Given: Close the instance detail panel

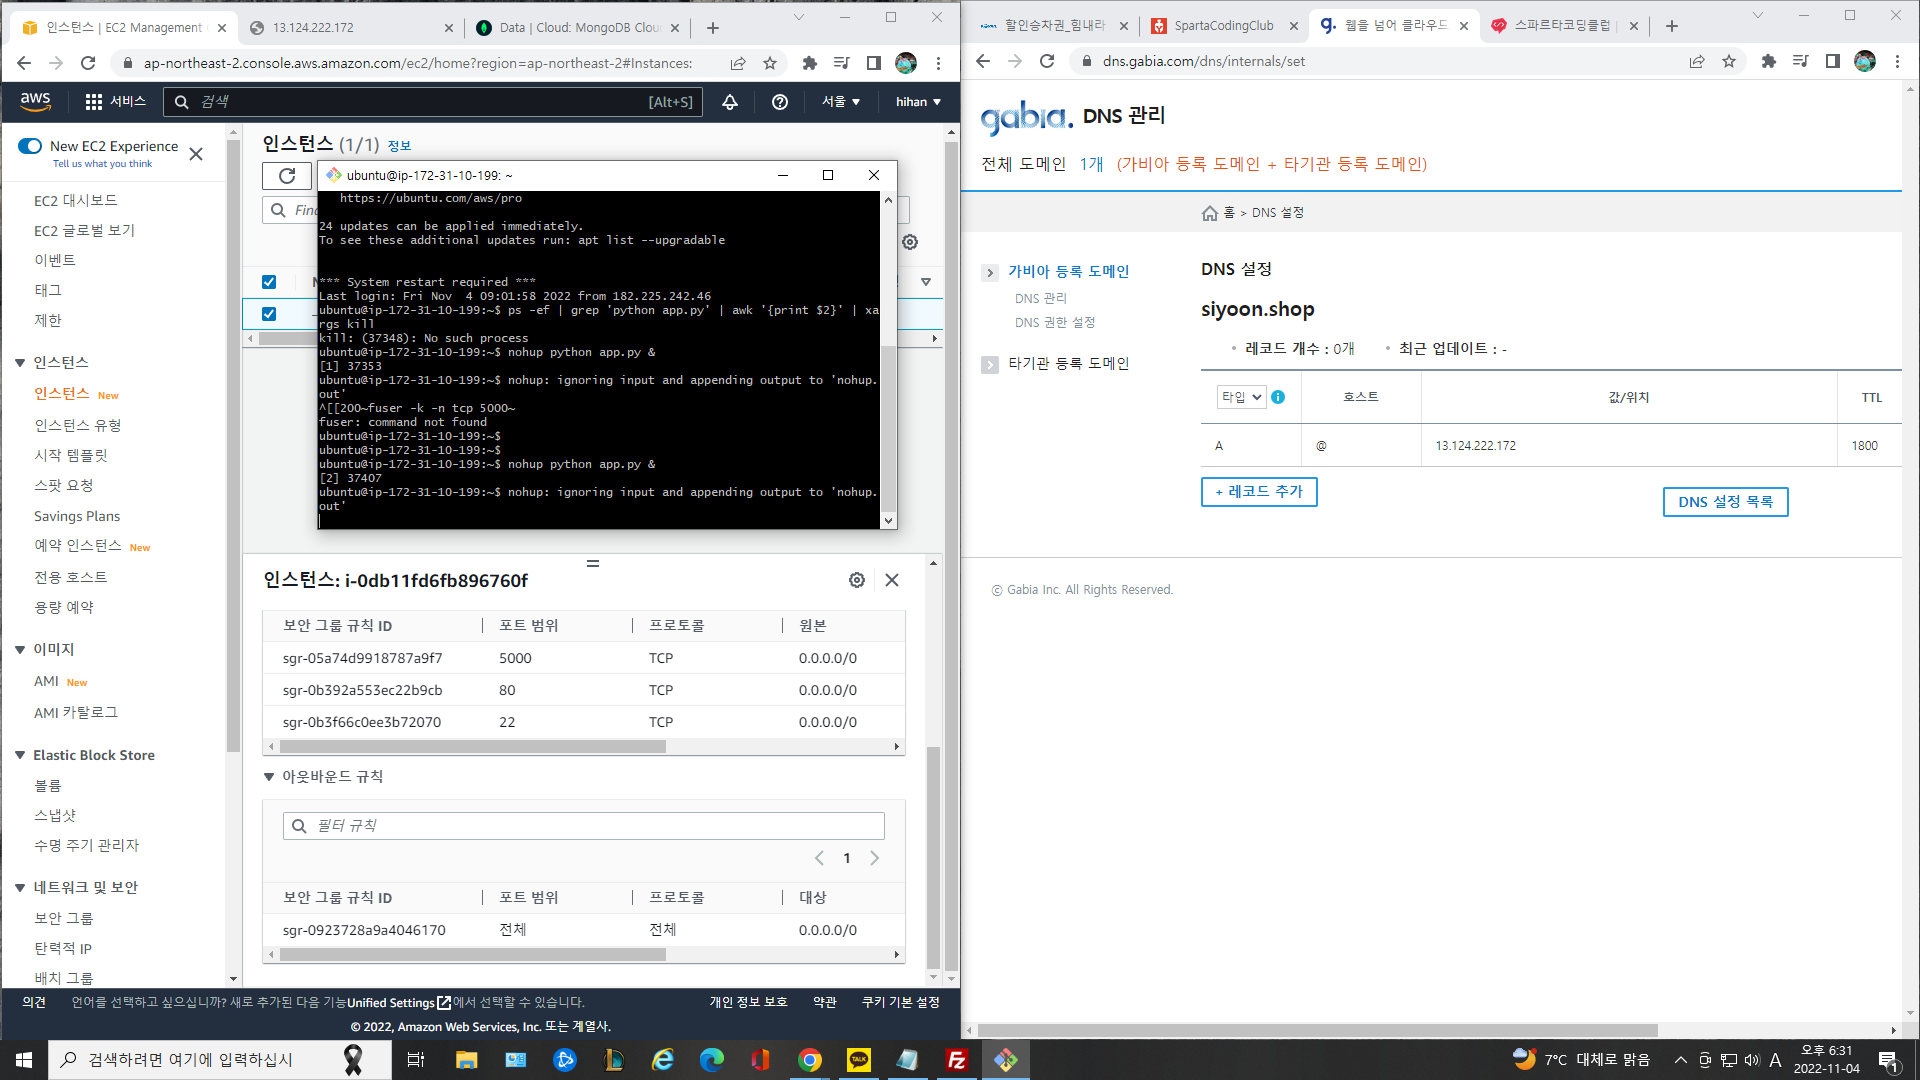Looking at the screenshot, I should point(892,580).
